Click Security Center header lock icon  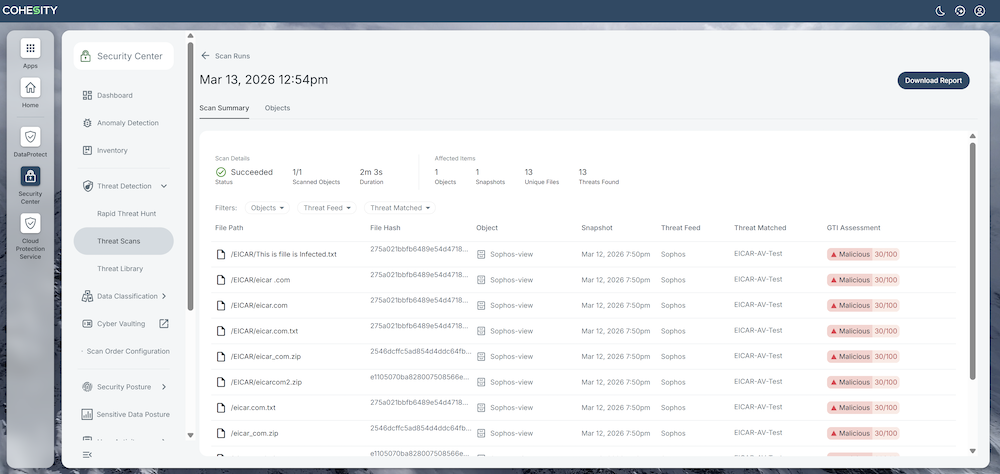85,56
